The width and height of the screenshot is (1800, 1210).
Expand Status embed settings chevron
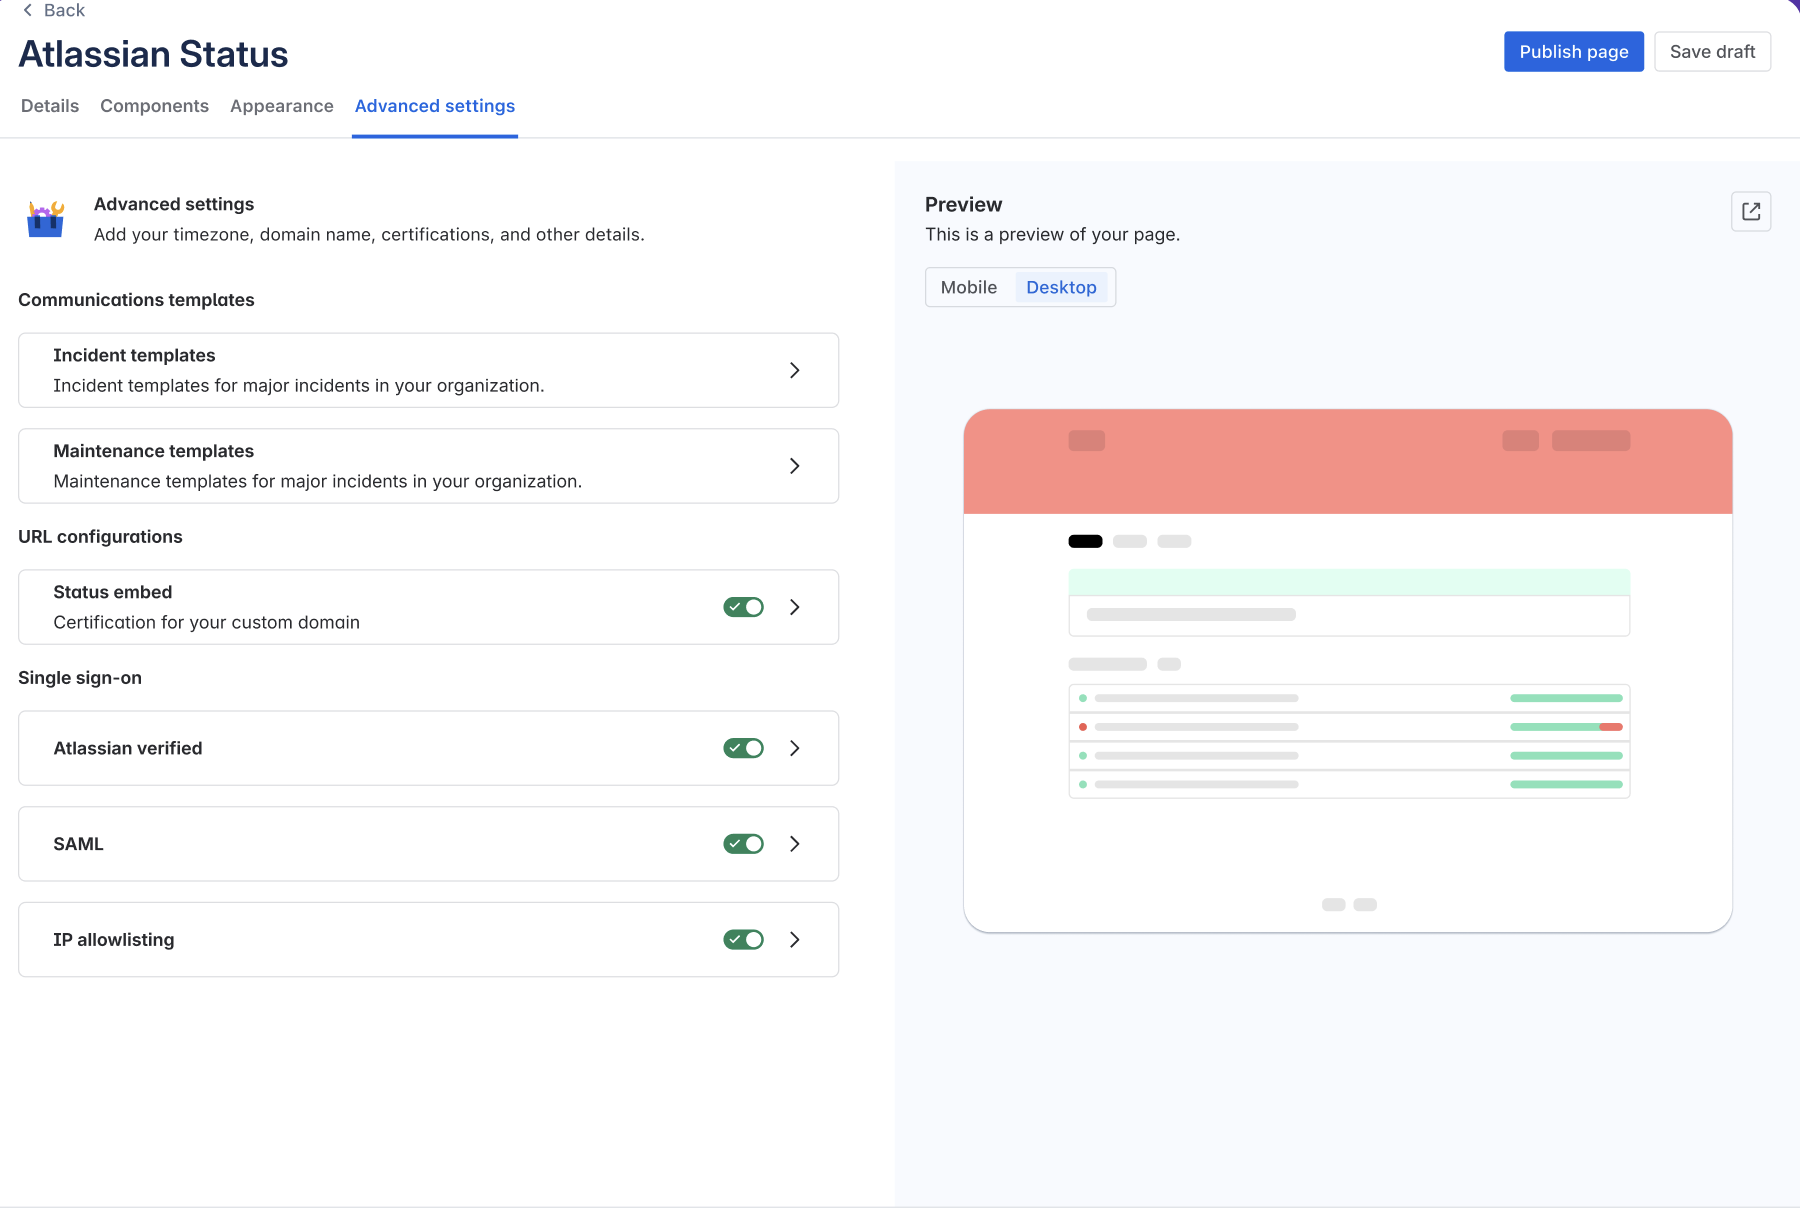794,607
